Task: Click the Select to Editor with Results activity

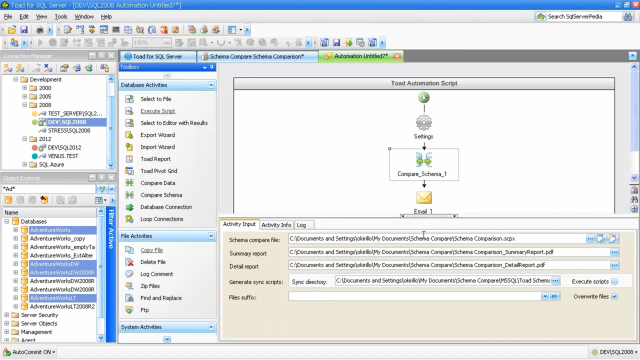Action: coord(174,123)
